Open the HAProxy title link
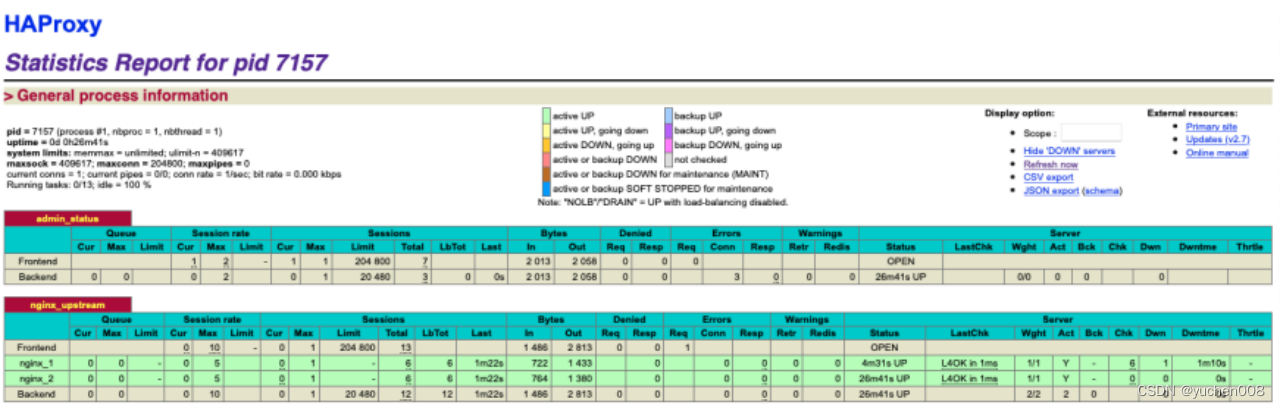 coord(53,24)
